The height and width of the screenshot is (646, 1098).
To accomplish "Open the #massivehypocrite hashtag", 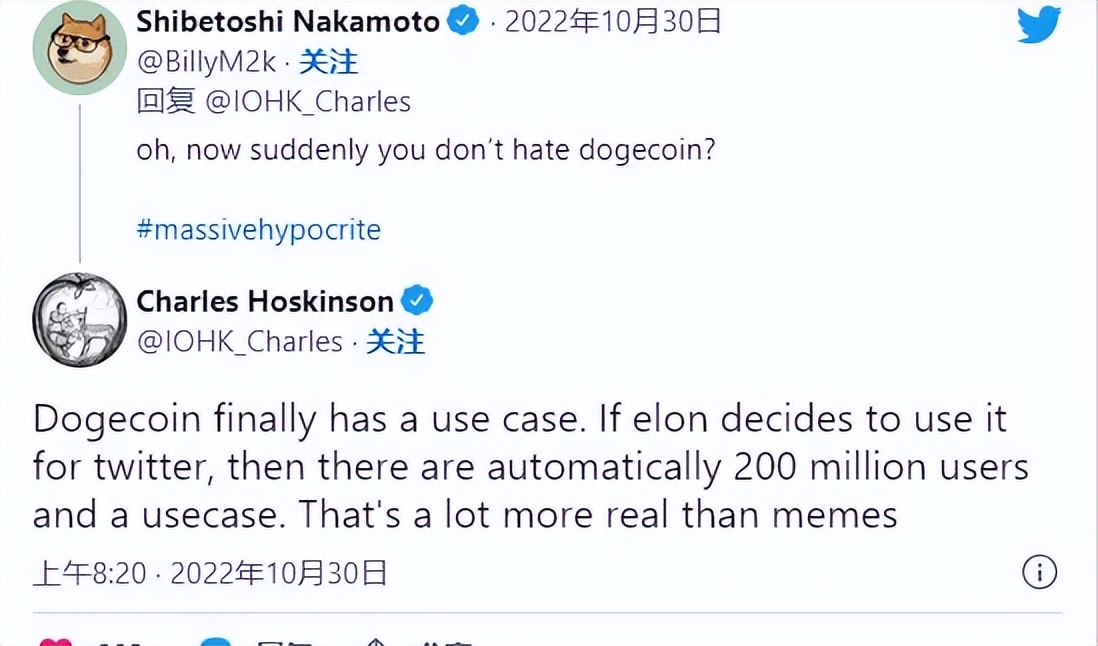I will 258,230.
